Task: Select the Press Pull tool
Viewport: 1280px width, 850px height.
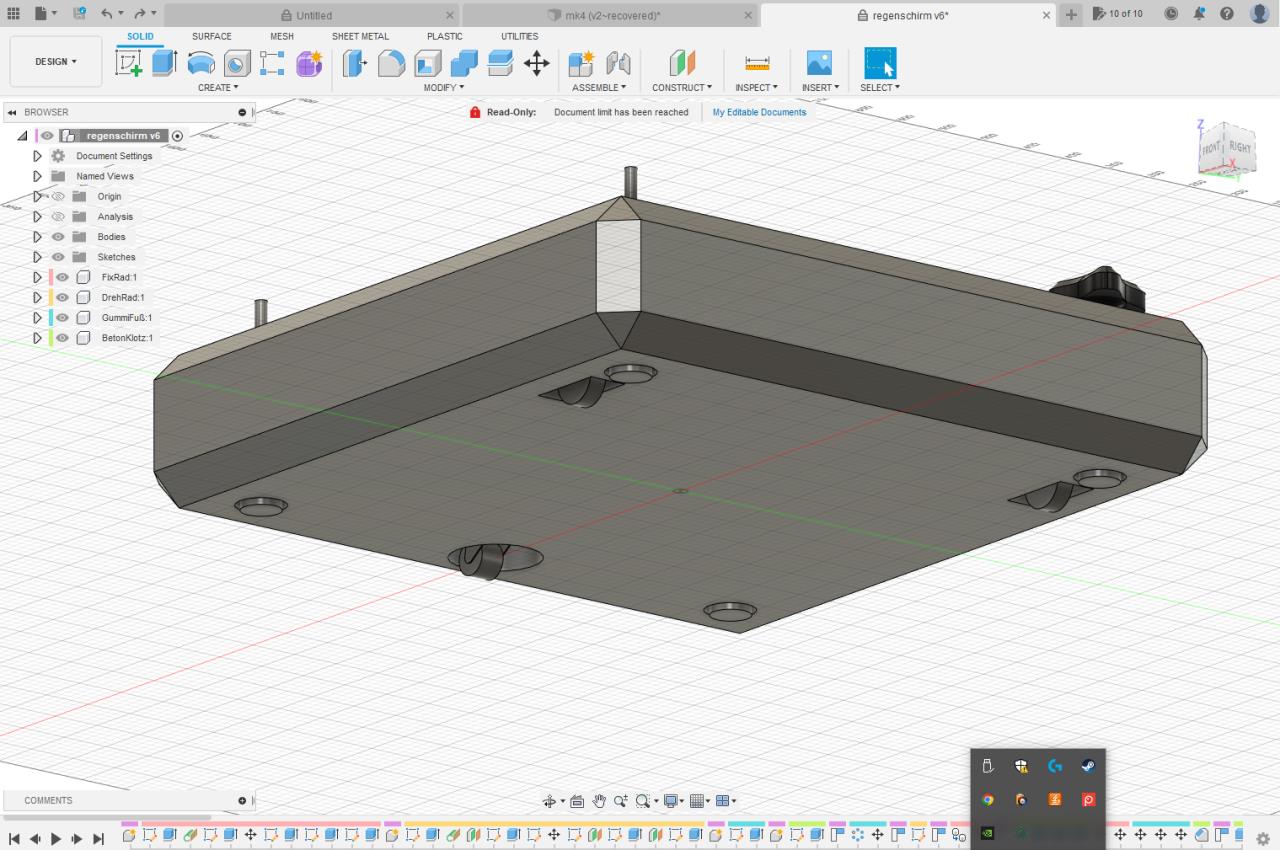Action: (x=355, y=64)
